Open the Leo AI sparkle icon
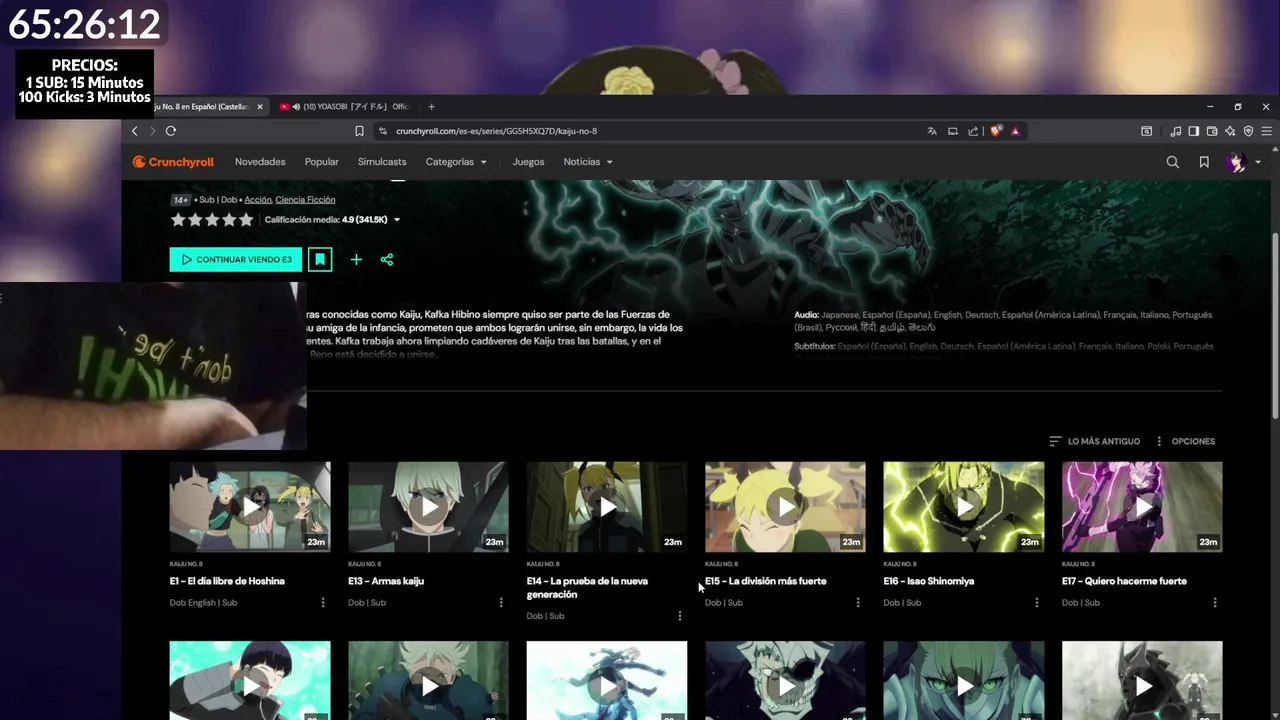Viewport: 1280px width, 720px height. pyautogui.click(x=1230, y=131)
